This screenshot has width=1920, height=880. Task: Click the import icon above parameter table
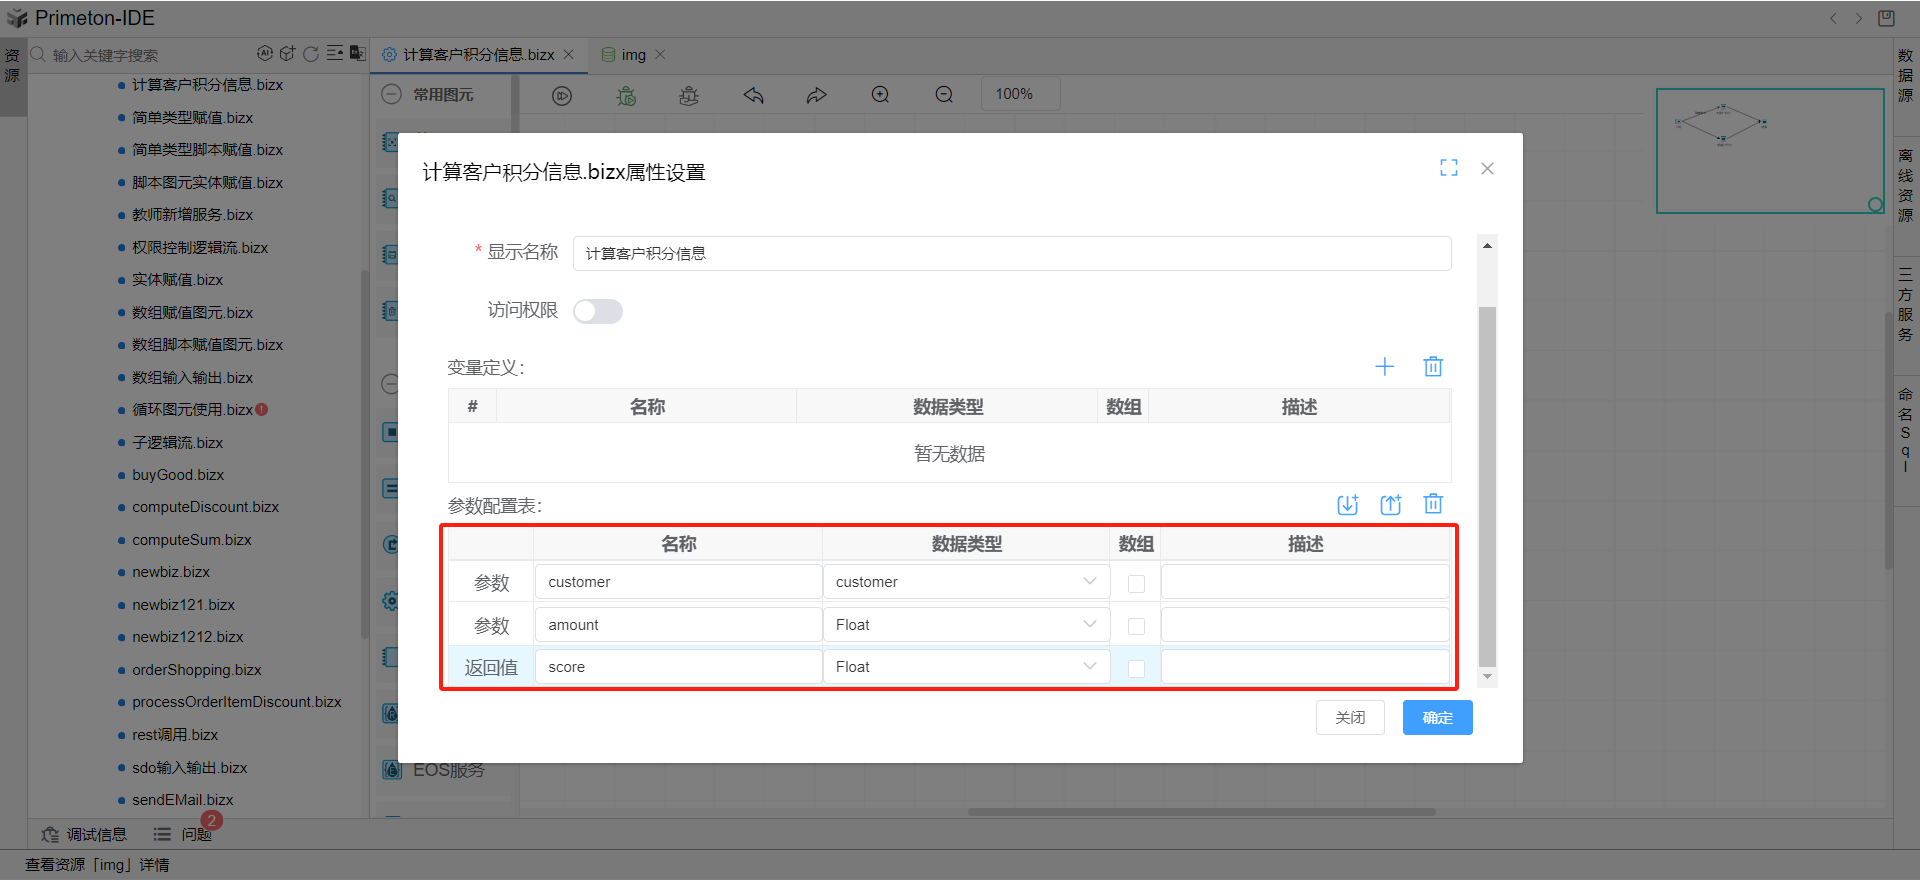click(1347, 505)
